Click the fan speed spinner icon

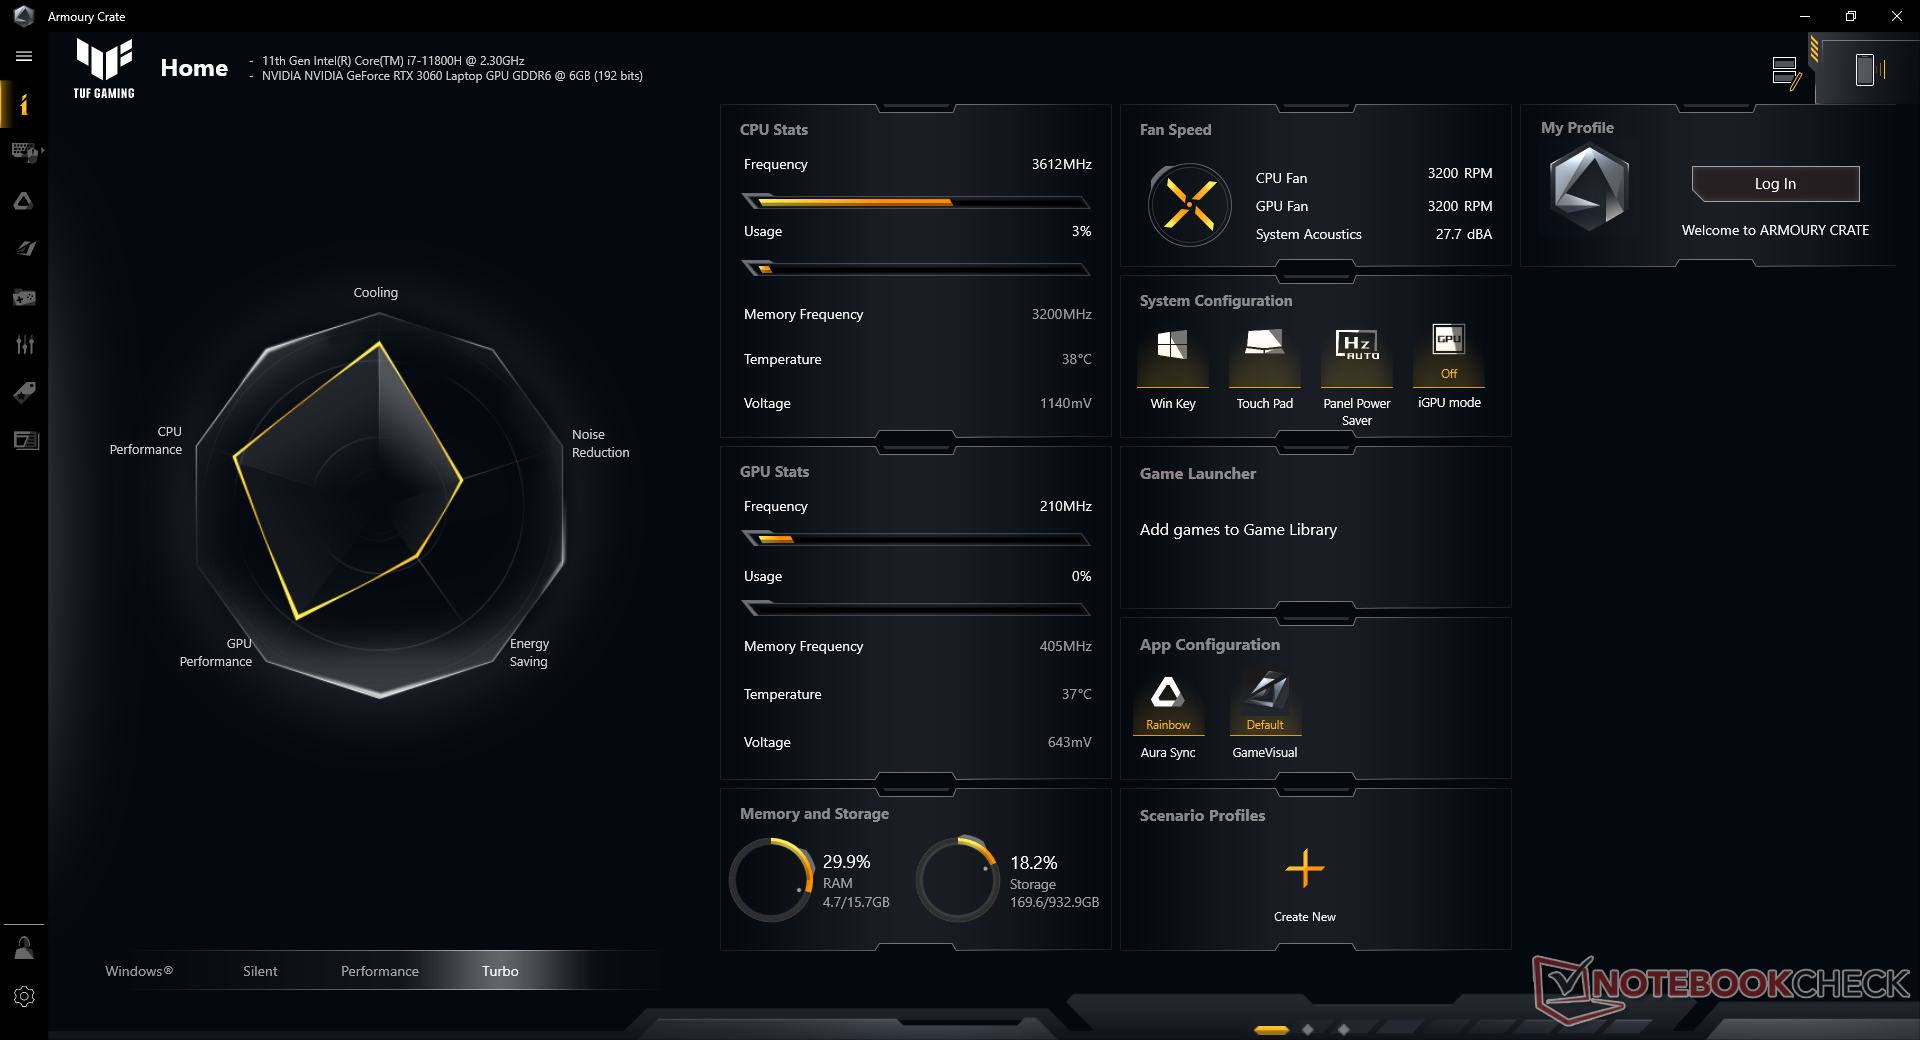pyautogui.click(x=1190, y=205)
